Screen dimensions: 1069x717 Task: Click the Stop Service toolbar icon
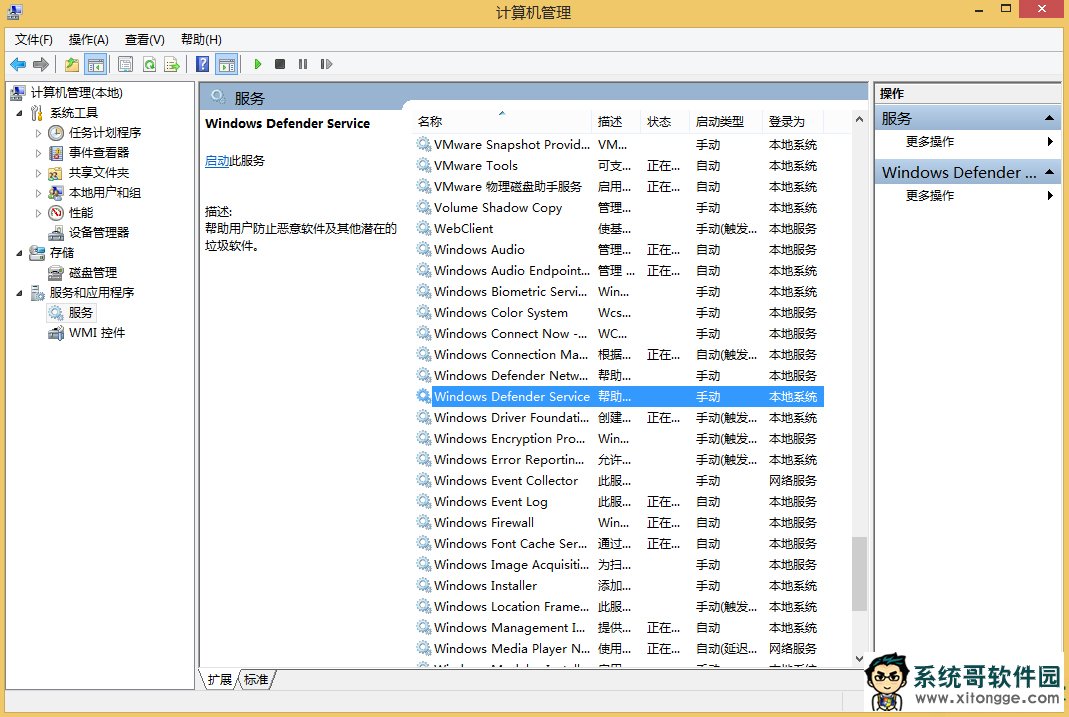(280, 64)
